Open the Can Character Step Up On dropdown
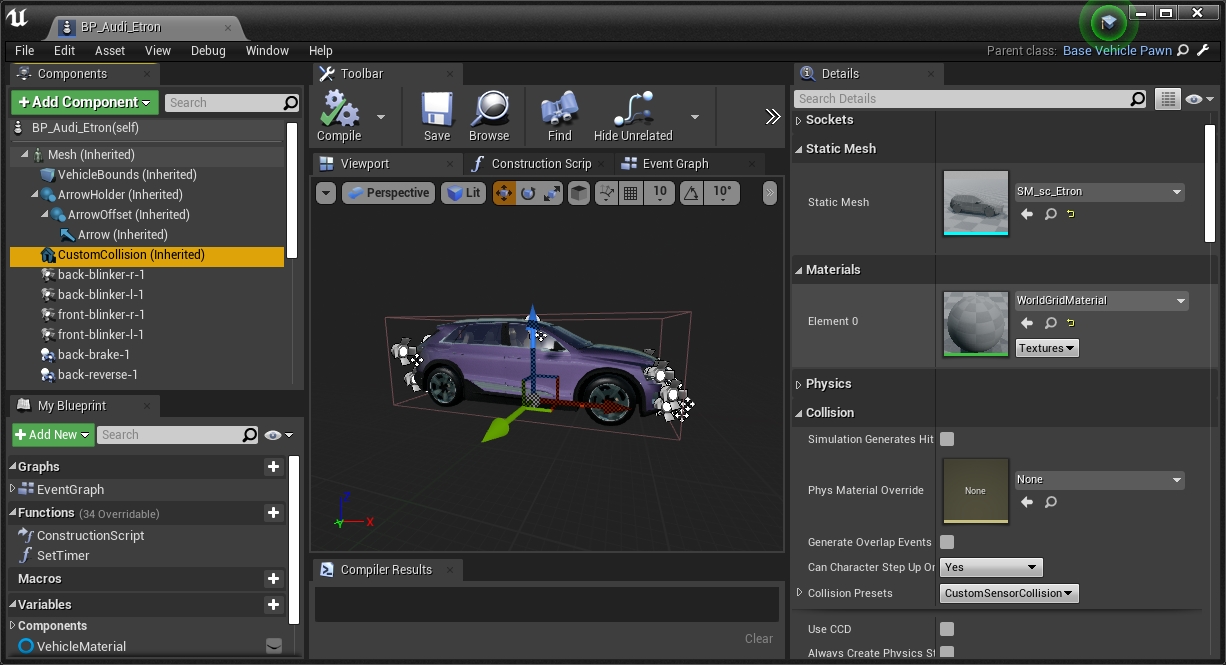 tap(990, 567)
